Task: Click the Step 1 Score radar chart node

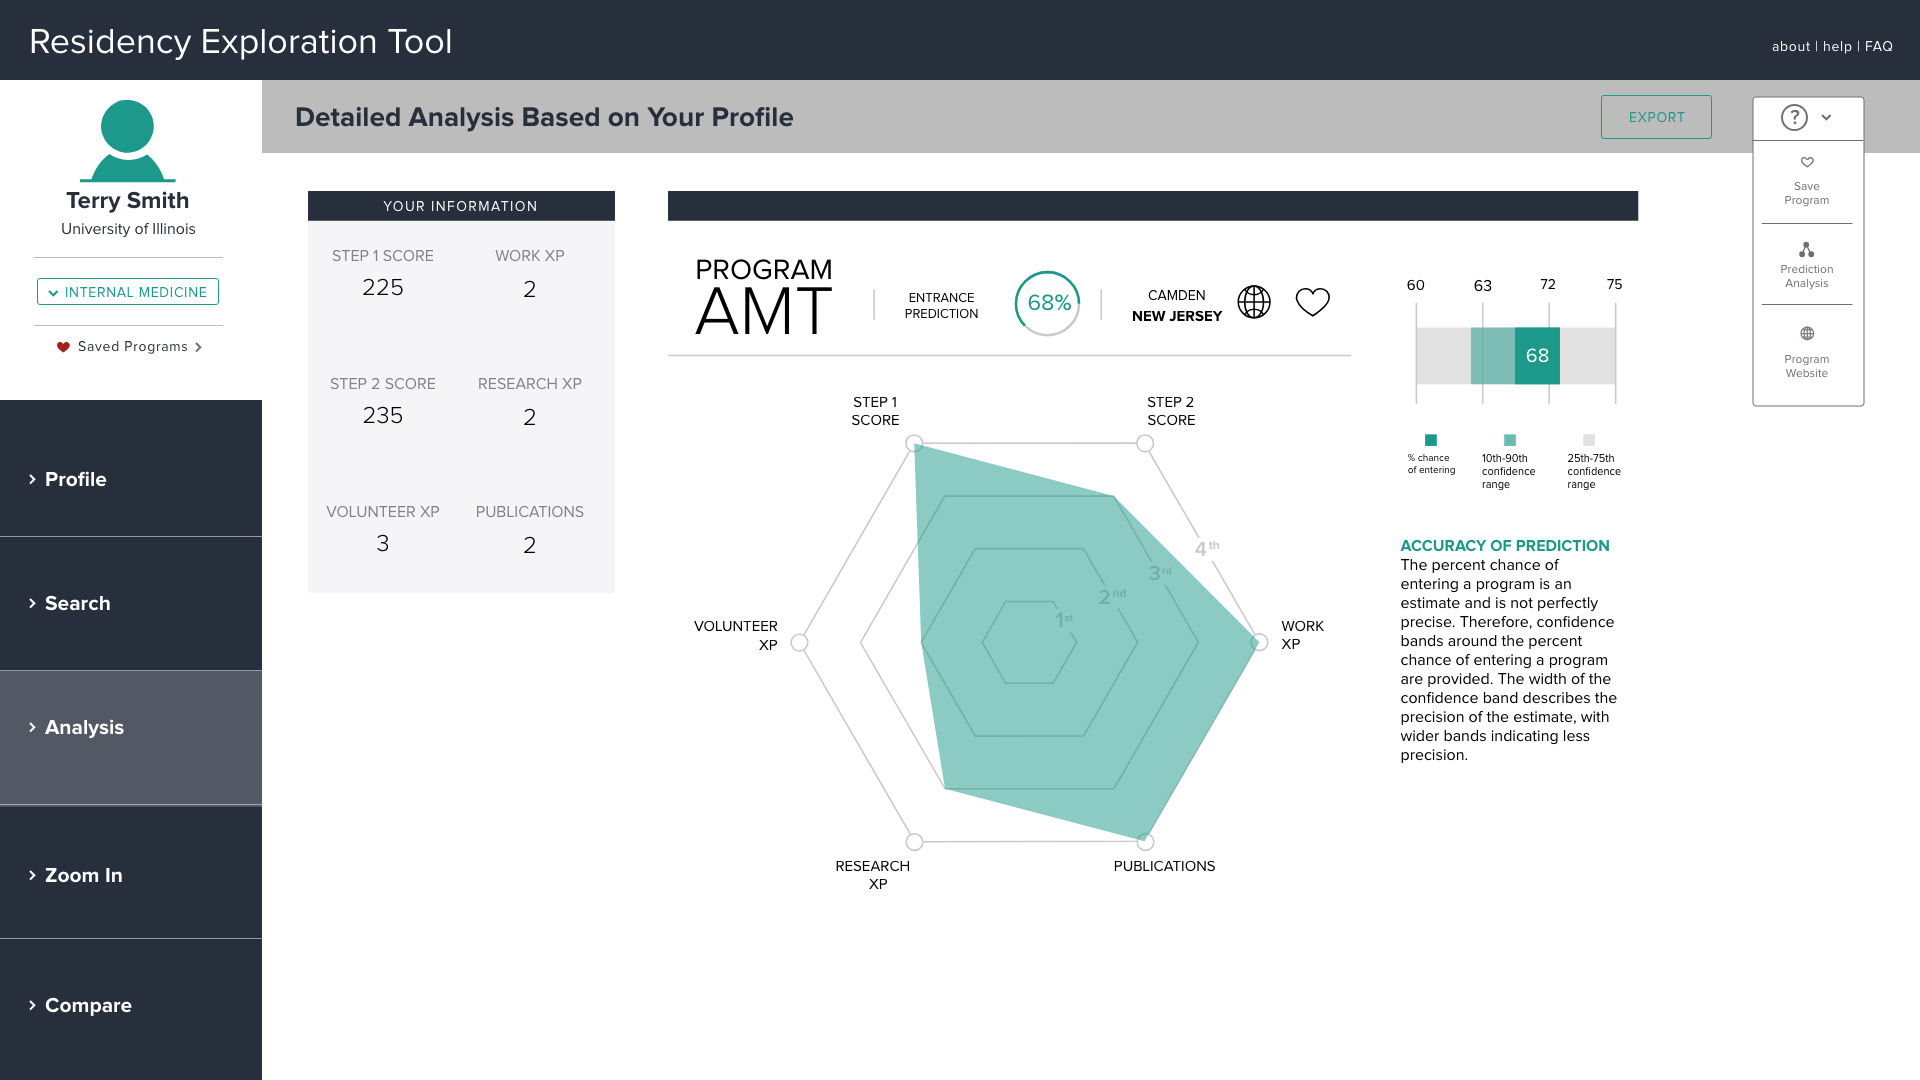Action: (913, 443)
